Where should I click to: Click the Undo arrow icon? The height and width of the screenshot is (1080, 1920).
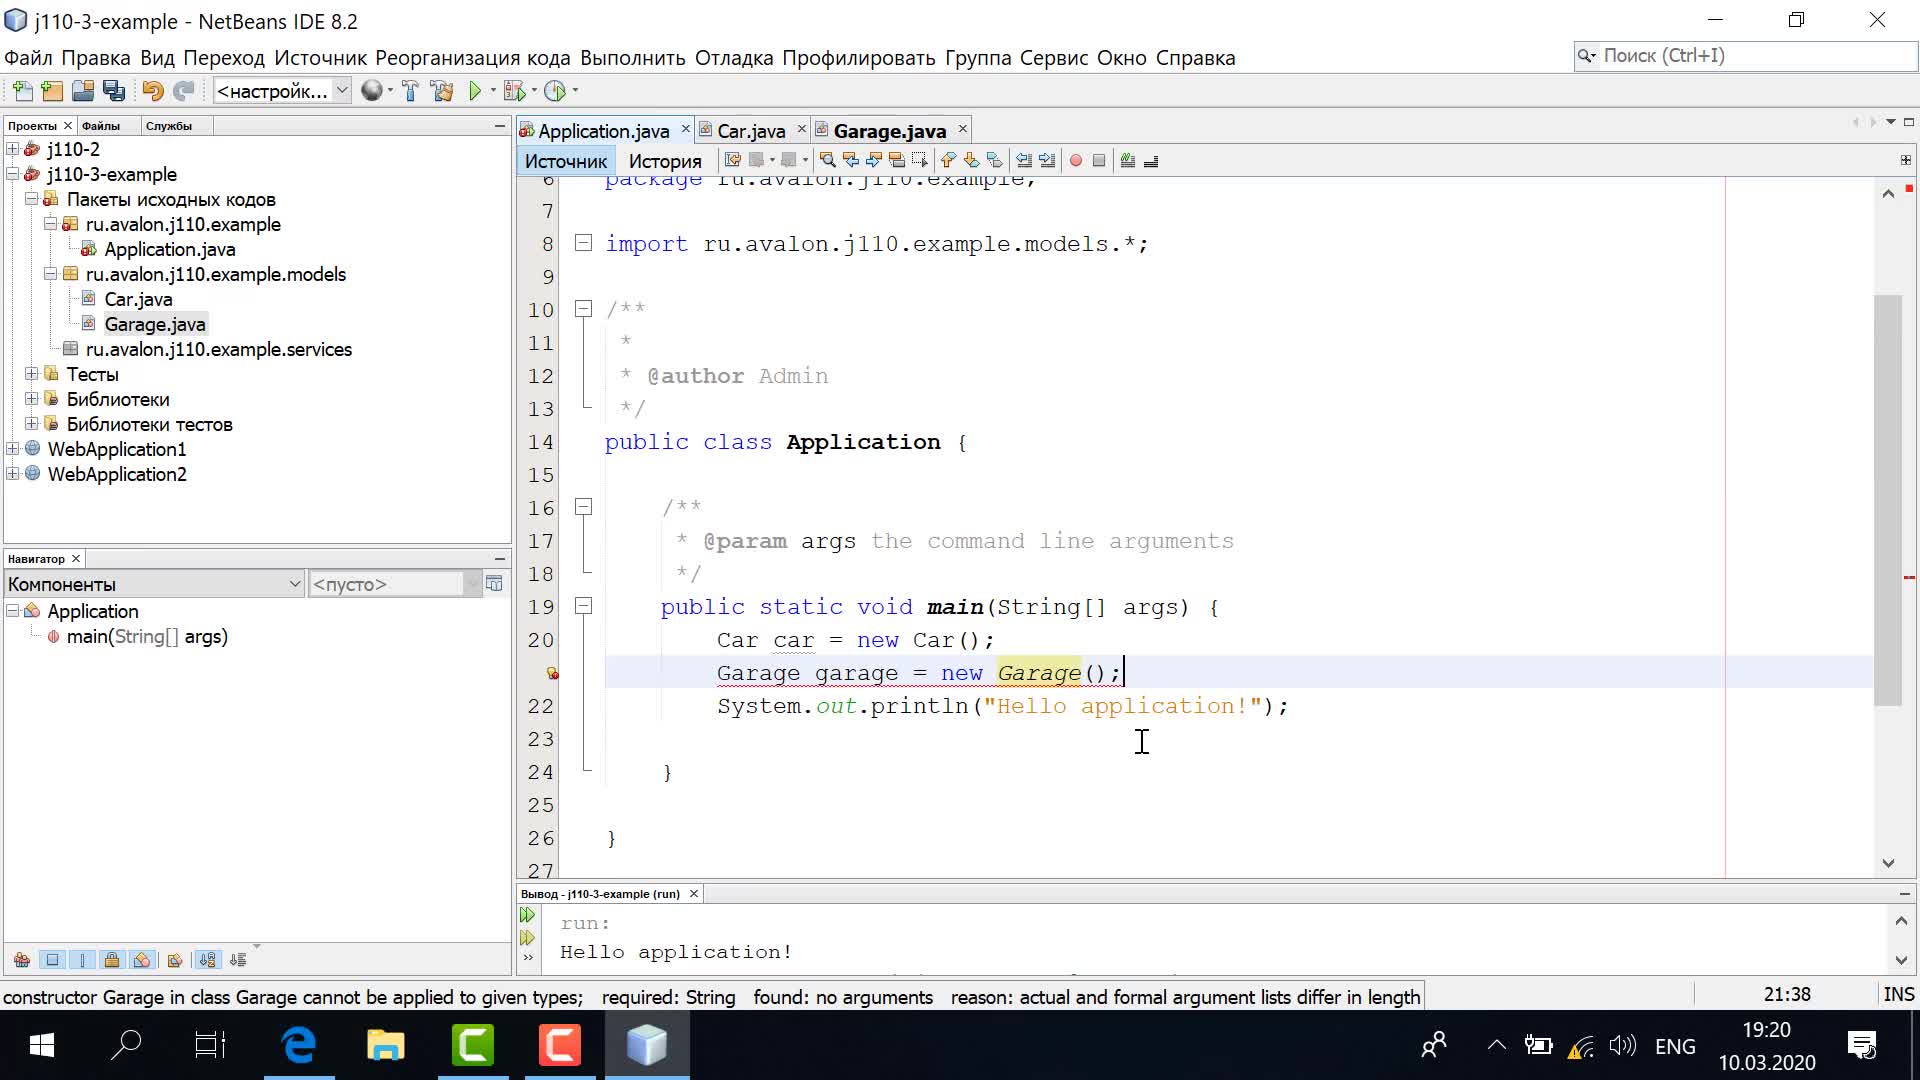[153, 91]
